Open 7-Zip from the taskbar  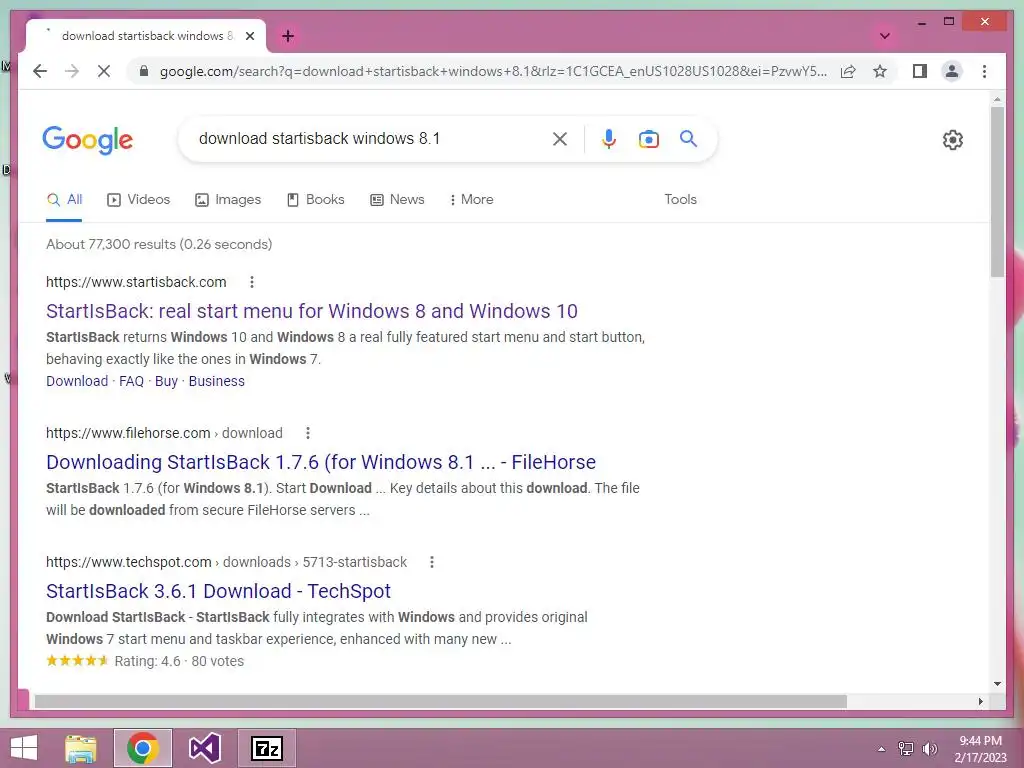pos(266,748)
